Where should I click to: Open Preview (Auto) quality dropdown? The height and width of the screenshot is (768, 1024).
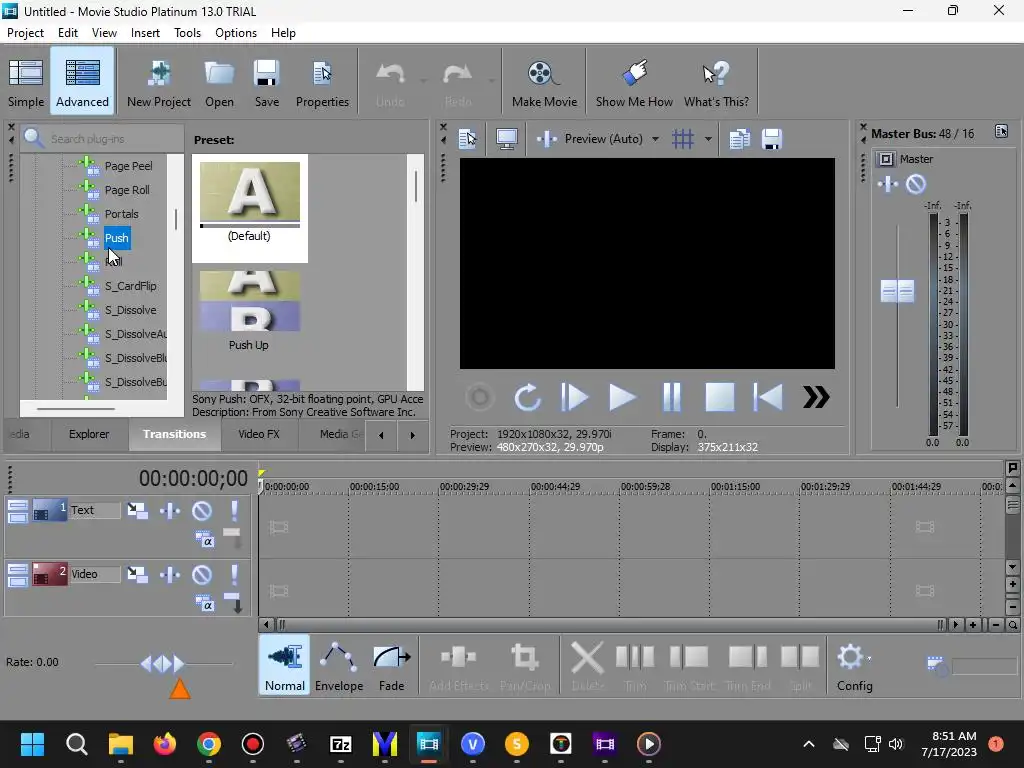[655, 139]
